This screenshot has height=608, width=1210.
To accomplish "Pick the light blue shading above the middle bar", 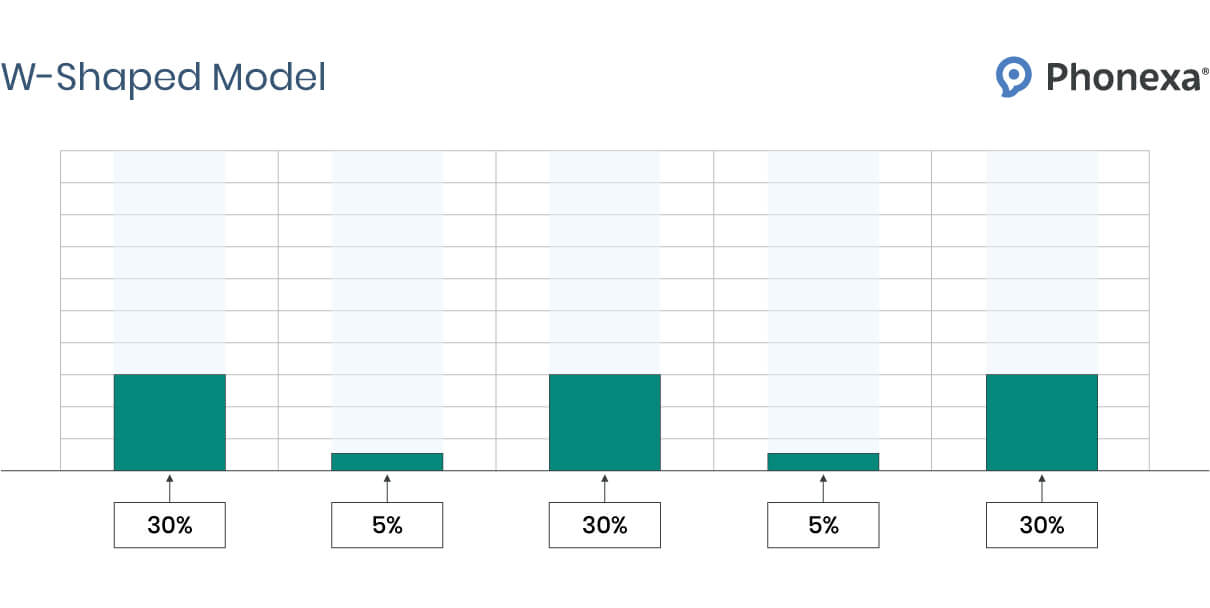I will click(605, 262).
